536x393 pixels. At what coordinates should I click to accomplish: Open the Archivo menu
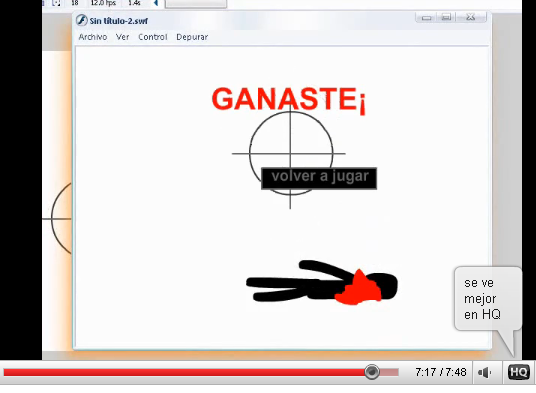pyautogui.click(x=93, y=37)
